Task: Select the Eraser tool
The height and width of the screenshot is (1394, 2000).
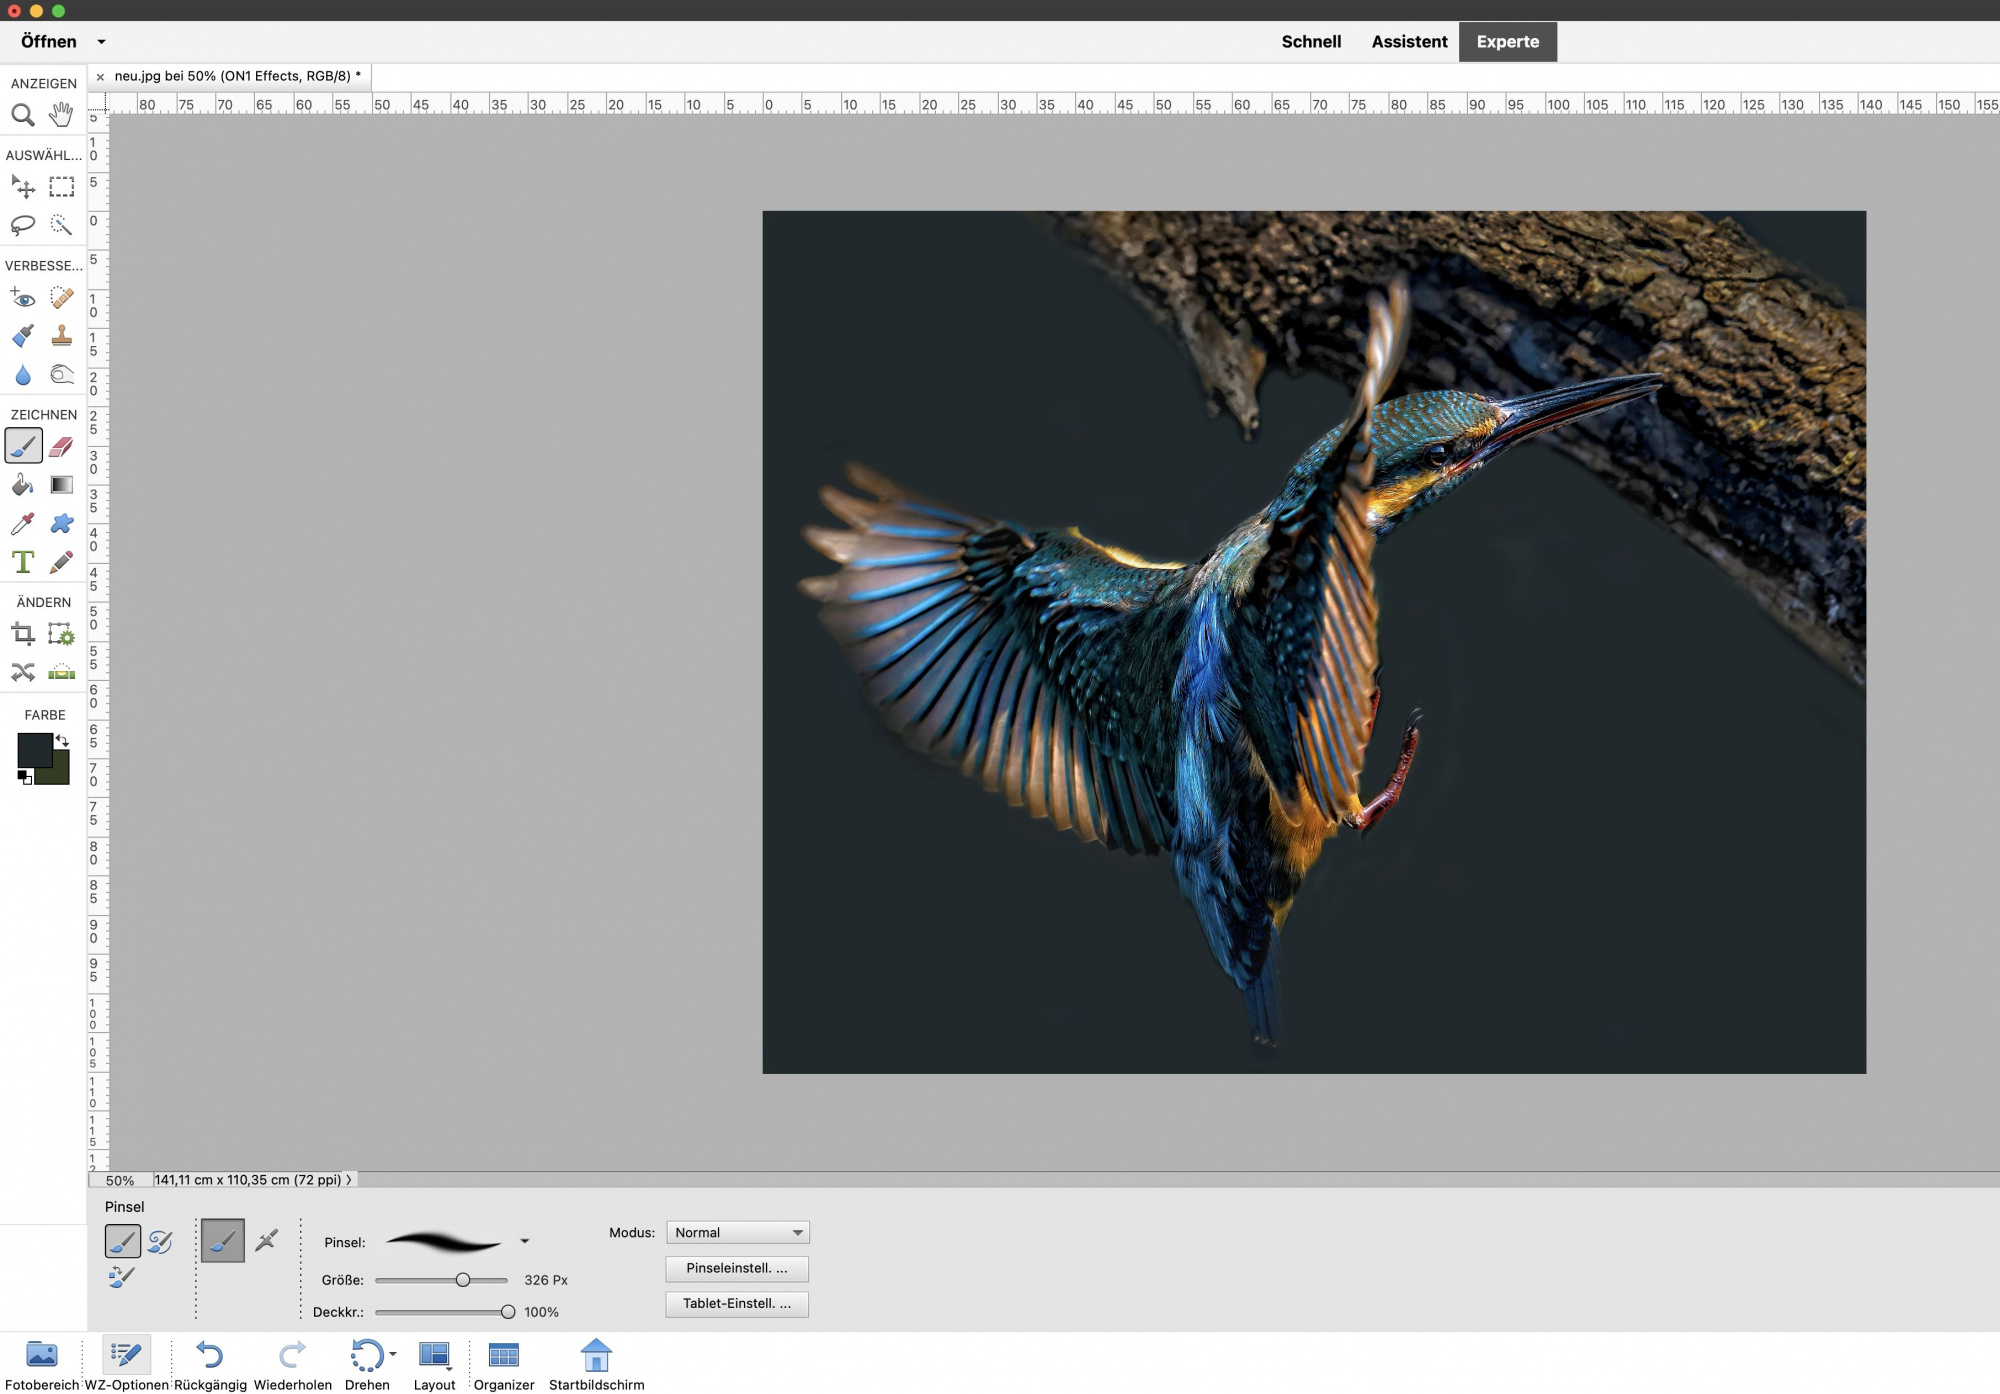Action: click(x=61, y=446)
